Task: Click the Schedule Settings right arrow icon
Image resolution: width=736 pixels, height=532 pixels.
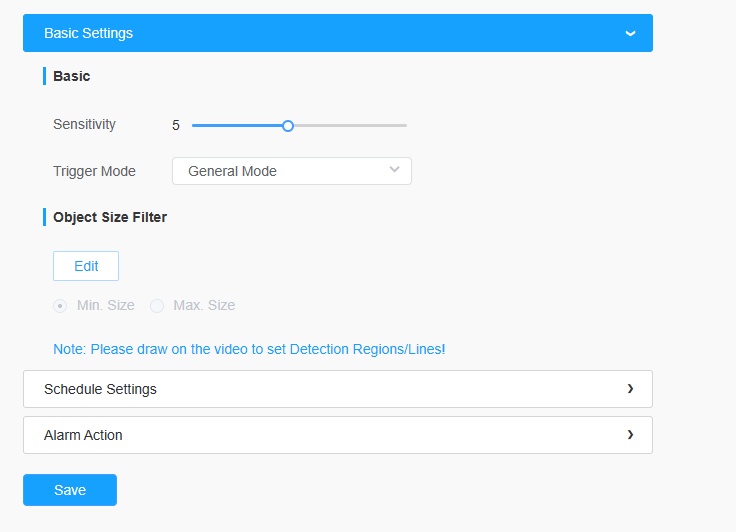Action: tap(630, 389)
